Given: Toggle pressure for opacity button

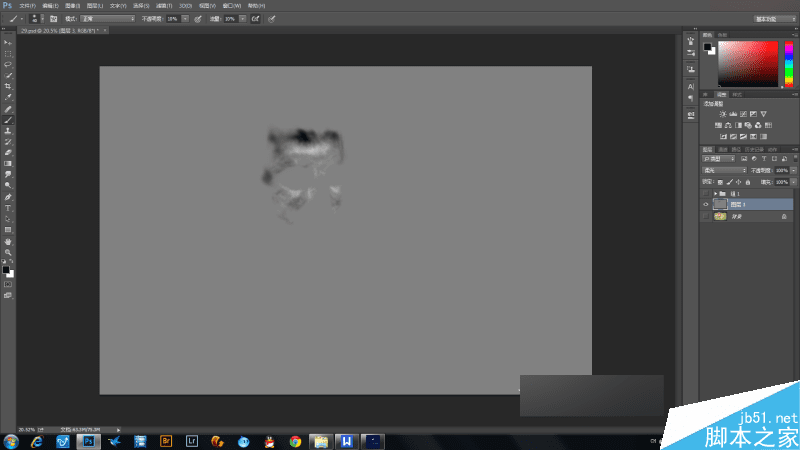Looking at the screenshot, I should (x=198, y=19).
